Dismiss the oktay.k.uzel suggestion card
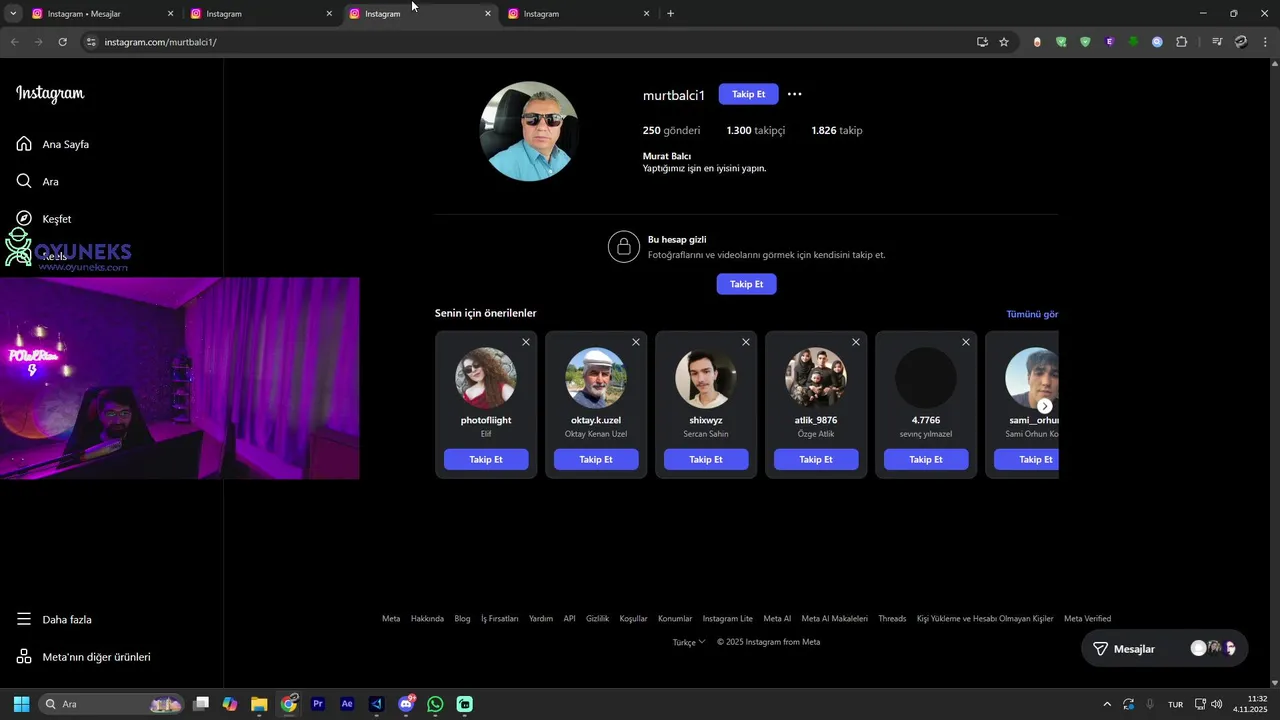The image size is (1280, 720). (636, 342)
